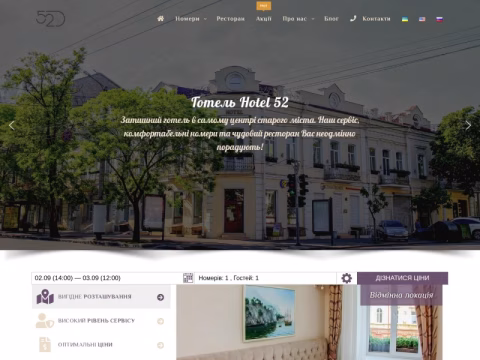
Task: Open the Ресторан page
Action: pyautogui.click(x=231, y=19)
